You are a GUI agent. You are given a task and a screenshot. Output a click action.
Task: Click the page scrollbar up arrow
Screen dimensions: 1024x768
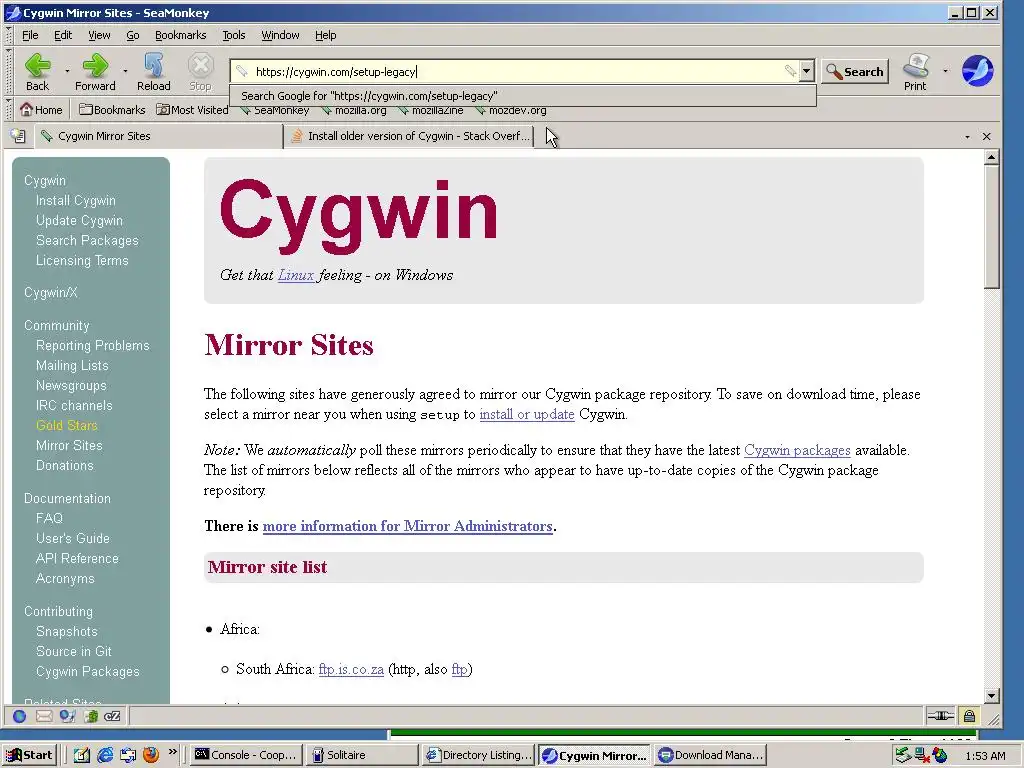point(991,157)
